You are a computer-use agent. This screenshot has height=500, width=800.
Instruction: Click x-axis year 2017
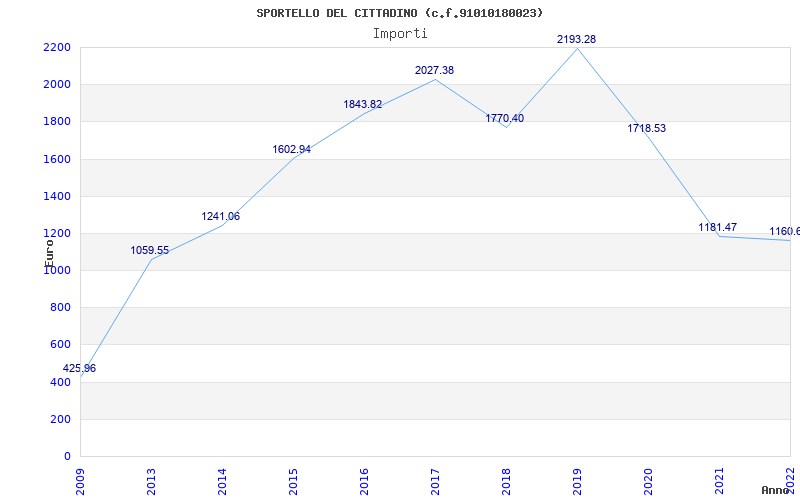[x=435, y=481]
